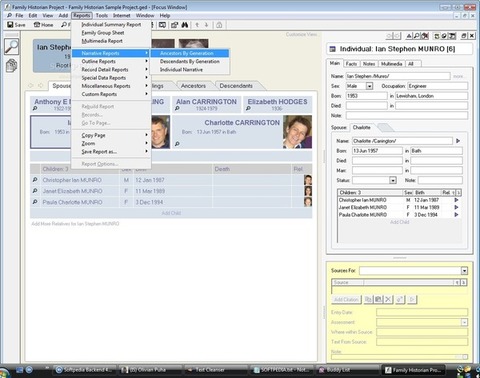
Task: Click the paste citation icon
Action: [378, 299]
